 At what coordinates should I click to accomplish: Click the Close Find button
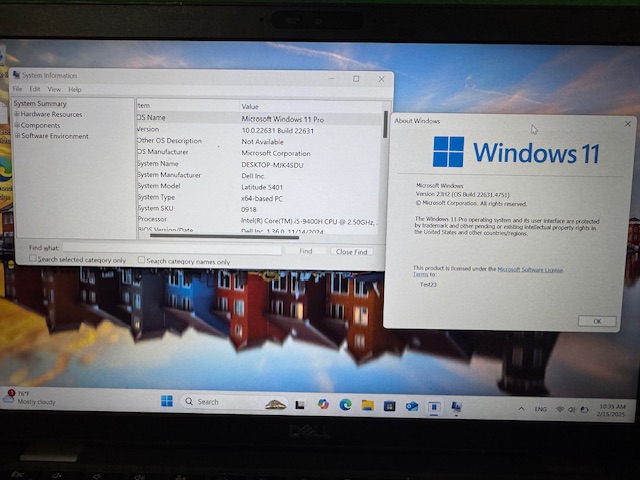click(x=351, y=251)
